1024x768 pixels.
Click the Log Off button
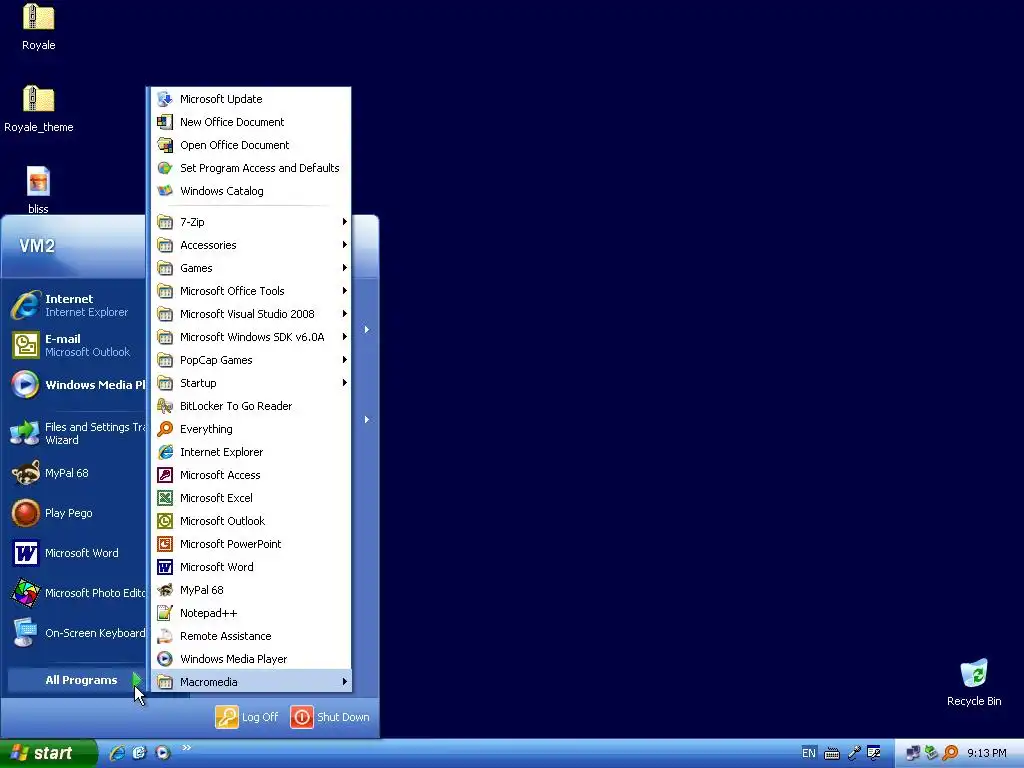tap(248, 717)
